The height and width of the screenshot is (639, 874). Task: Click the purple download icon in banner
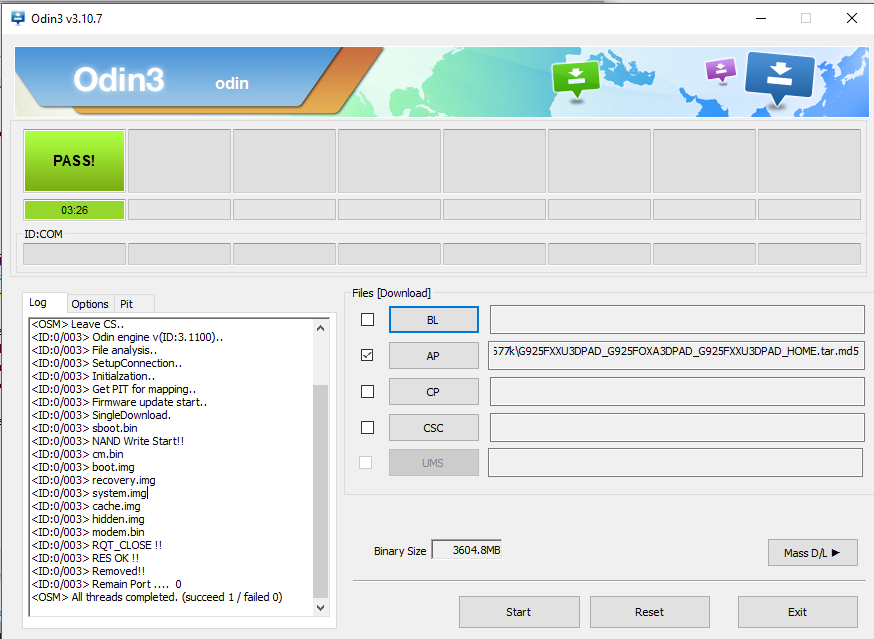click(x=721, y=70)
